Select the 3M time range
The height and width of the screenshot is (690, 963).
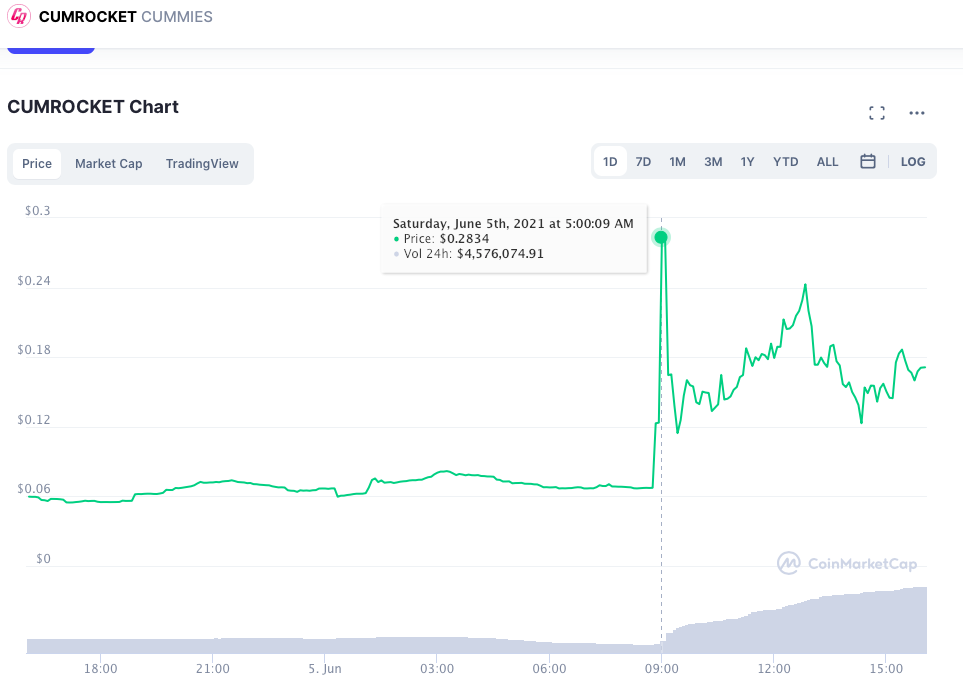(713, 162)
